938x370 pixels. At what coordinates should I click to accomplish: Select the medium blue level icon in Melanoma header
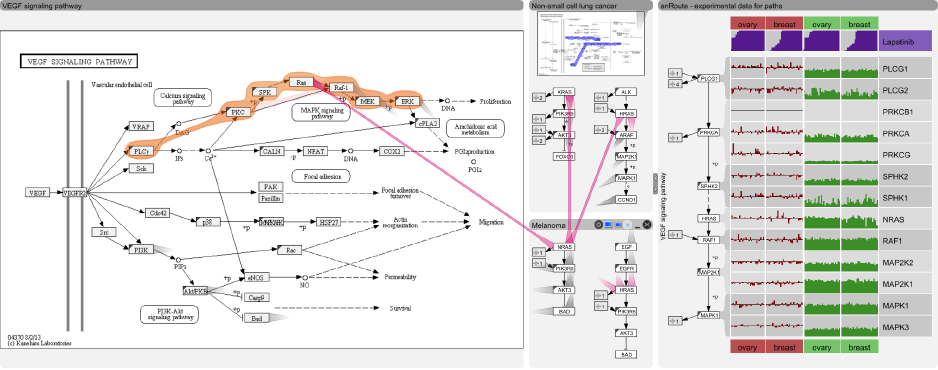(x=618, y=224)
